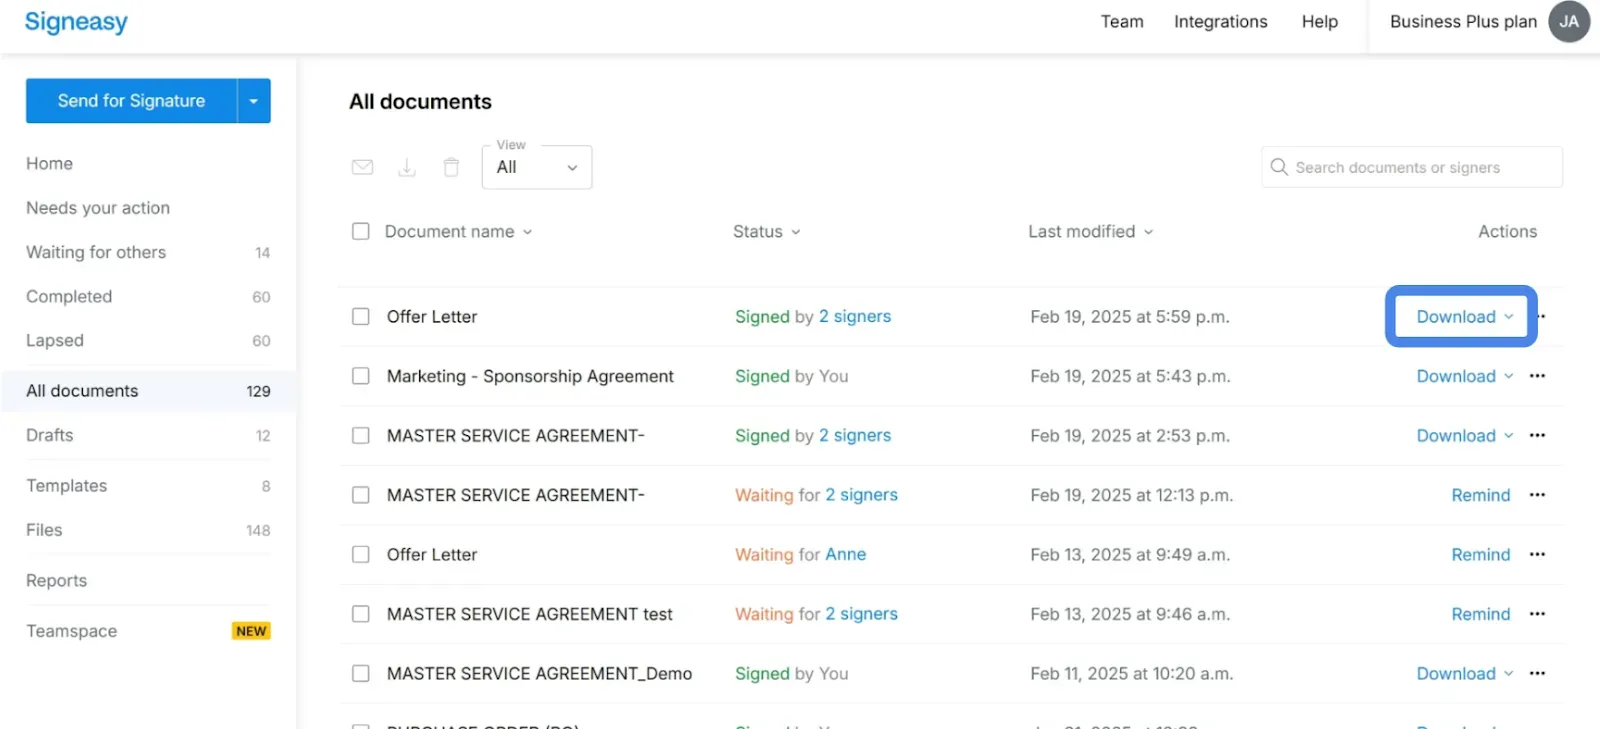
Task: Open the Team menu
Action: (x=1122, y=22)
